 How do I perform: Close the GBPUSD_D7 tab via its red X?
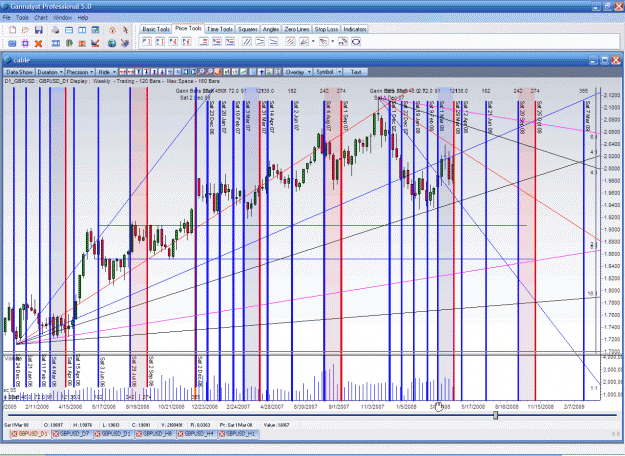point(56,434)
